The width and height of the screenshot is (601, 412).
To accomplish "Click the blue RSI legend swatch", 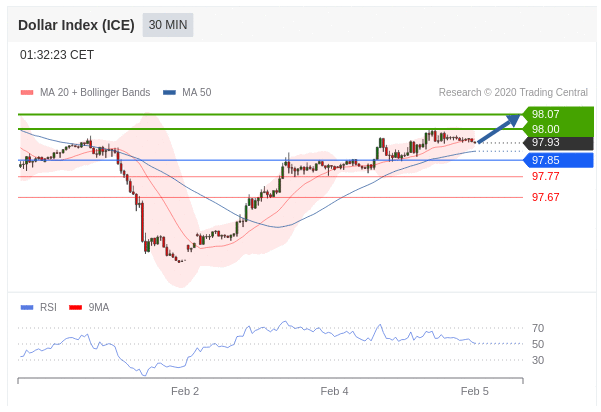I will tap(27, 308).
